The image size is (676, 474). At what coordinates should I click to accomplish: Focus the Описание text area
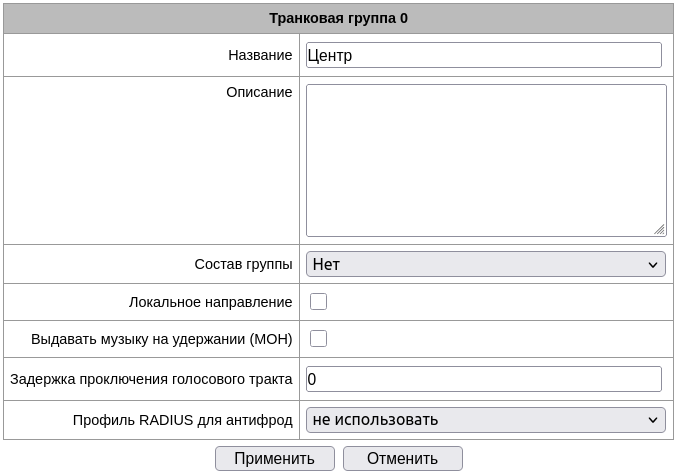[485, 160]
